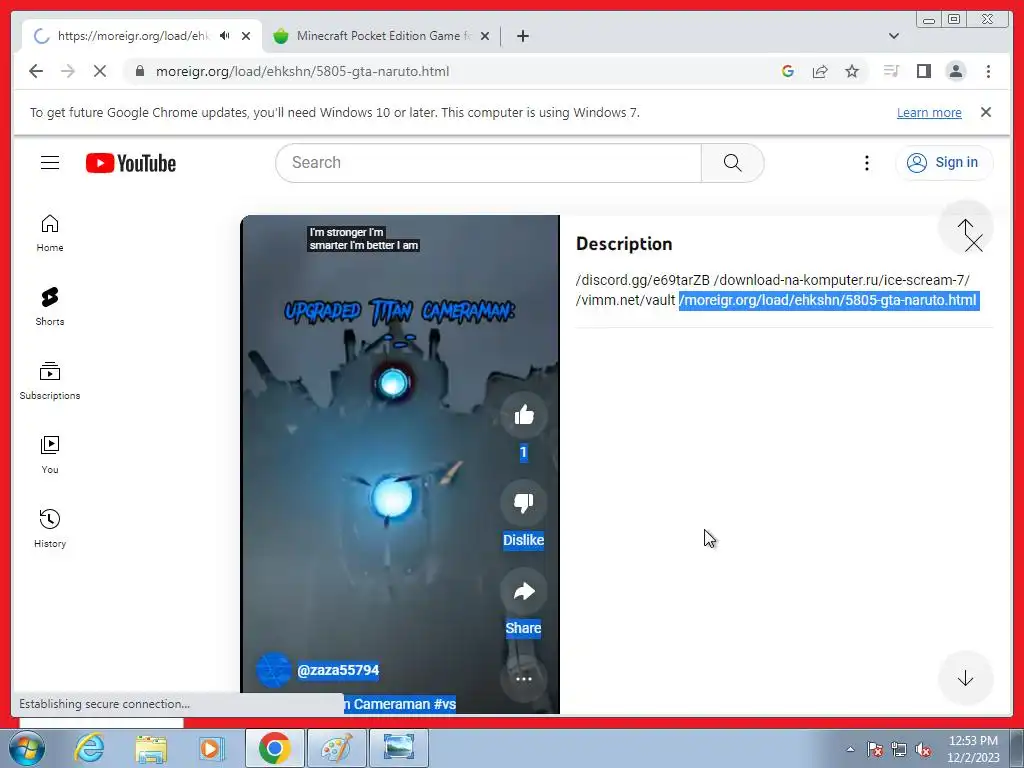Open the @zaza55794 channel name
The width and height of the screenshot is (1024, 768).
(x=338, y=671)
